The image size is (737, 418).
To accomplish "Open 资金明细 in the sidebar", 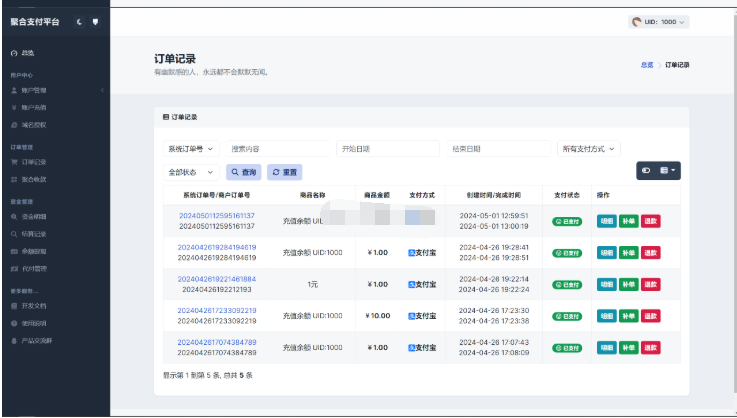I will [x=33, y=216].
